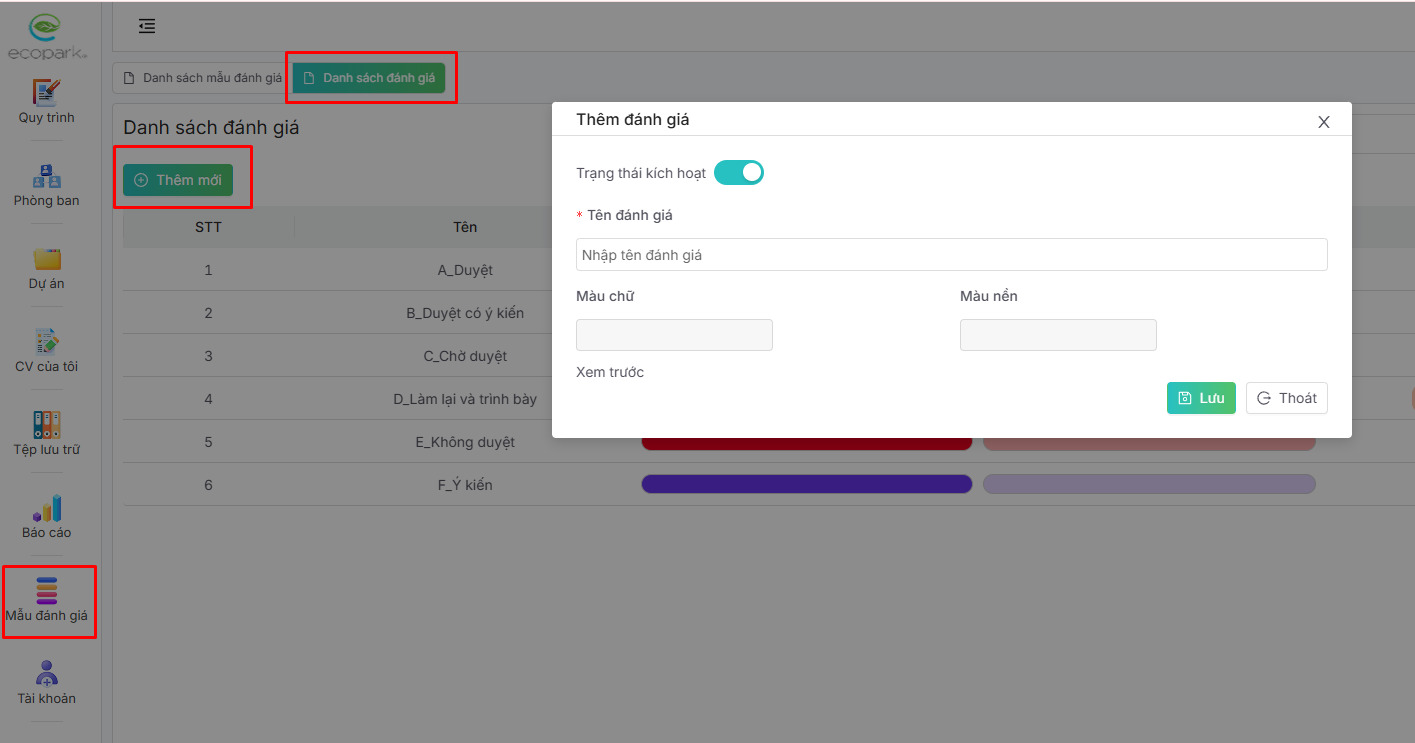Image resolution: width=1415 pixels, height=743 pixels.
Task: Close the Thêm đánh giá dialog
Action: [x=1323, y=122]
